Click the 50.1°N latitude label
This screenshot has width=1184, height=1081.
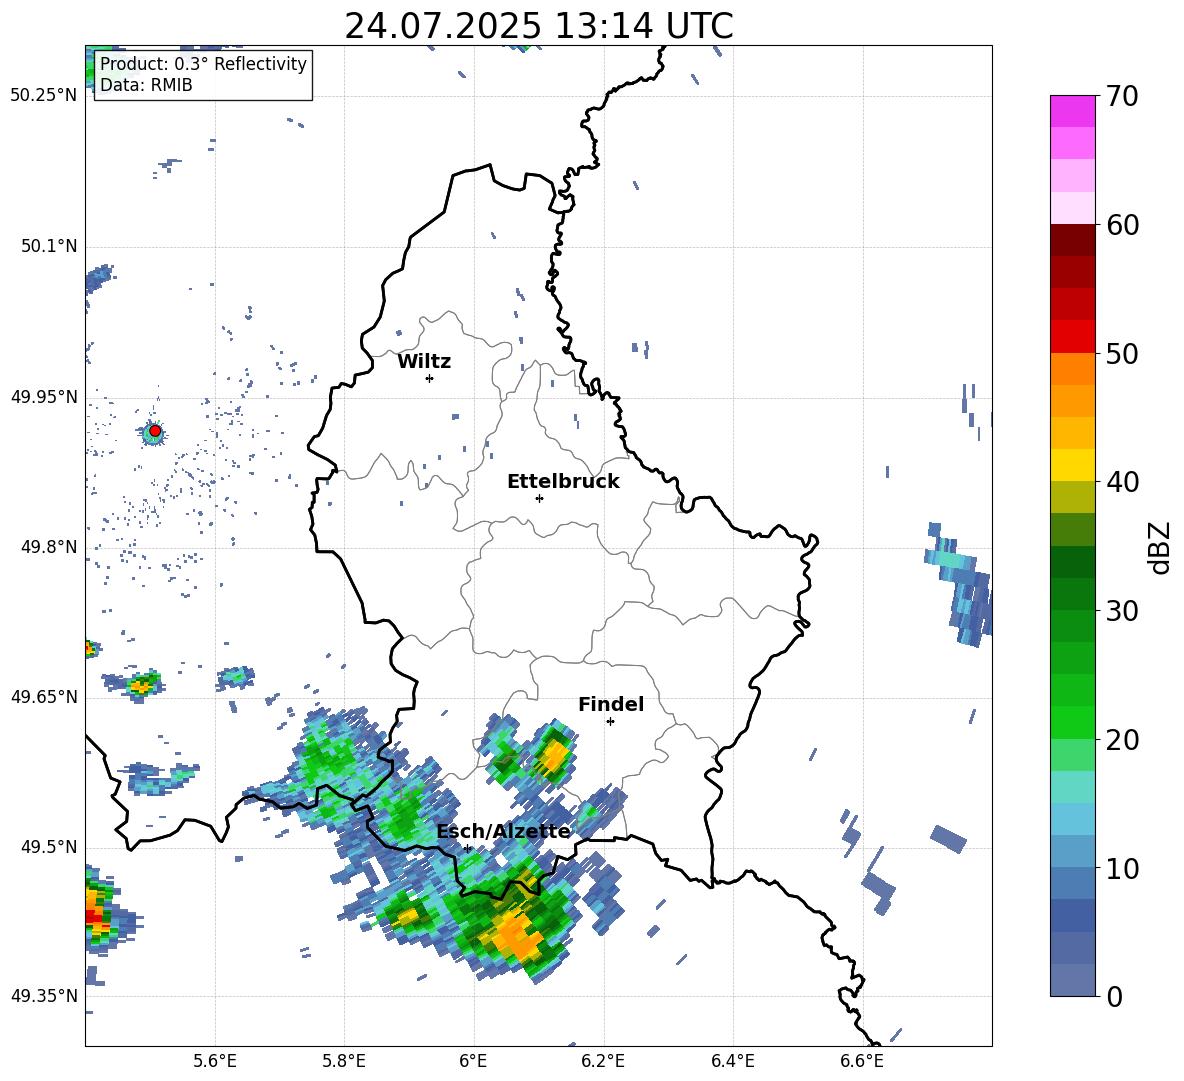click(48, 246)
